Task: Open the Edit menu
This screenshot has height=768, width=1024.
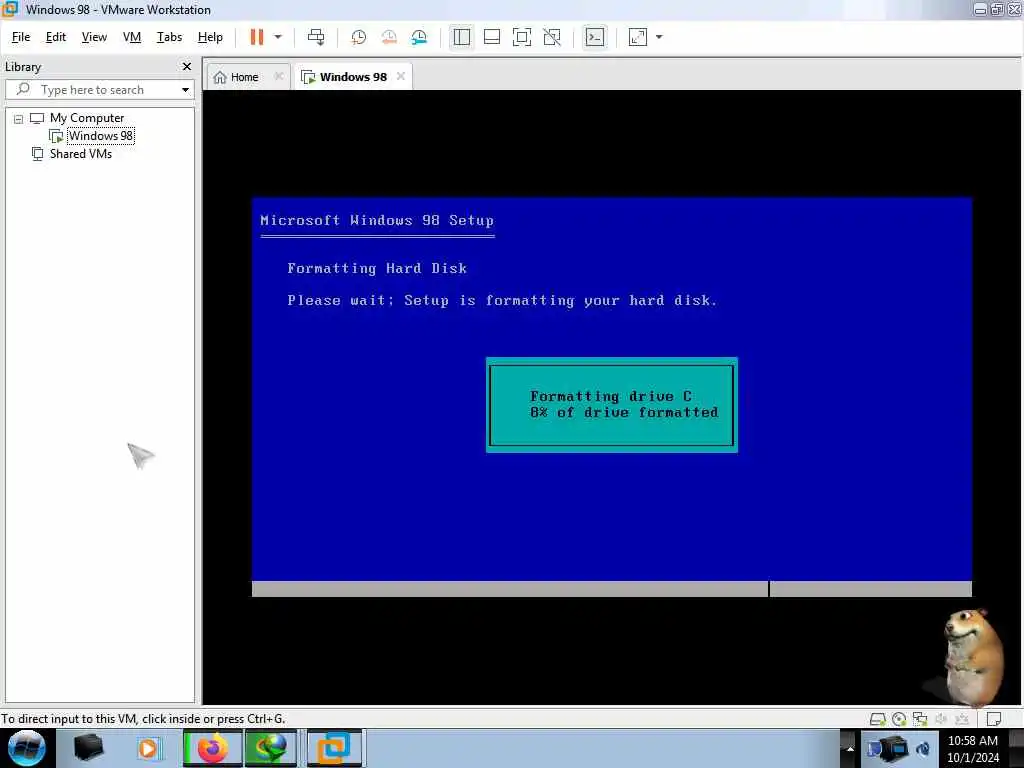Action: tap(56, 37)
